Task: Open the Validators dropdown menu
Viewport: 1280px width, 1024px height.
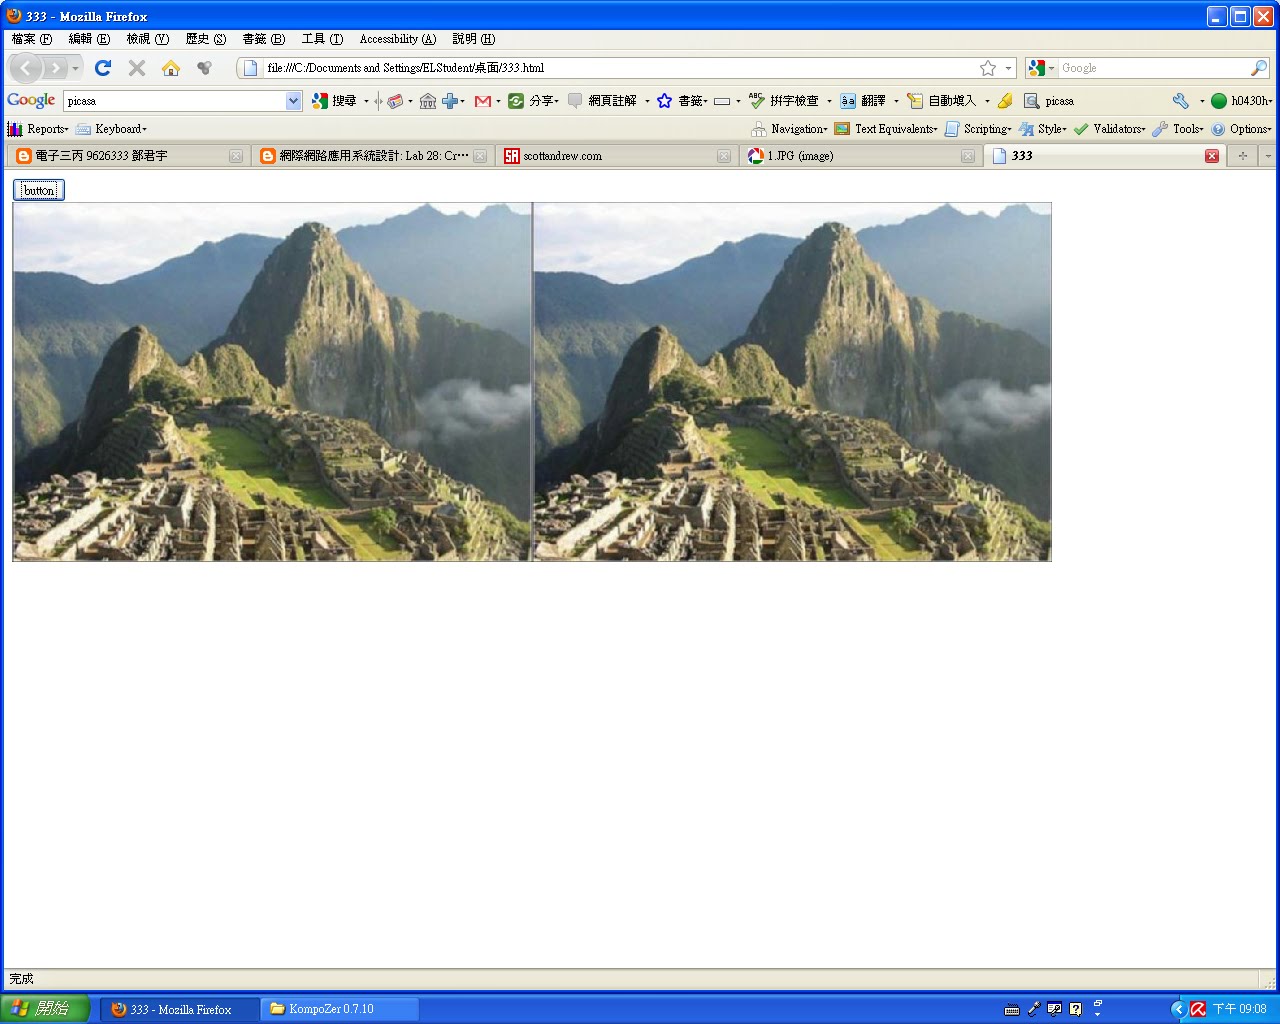Action: coord(1109,129)
